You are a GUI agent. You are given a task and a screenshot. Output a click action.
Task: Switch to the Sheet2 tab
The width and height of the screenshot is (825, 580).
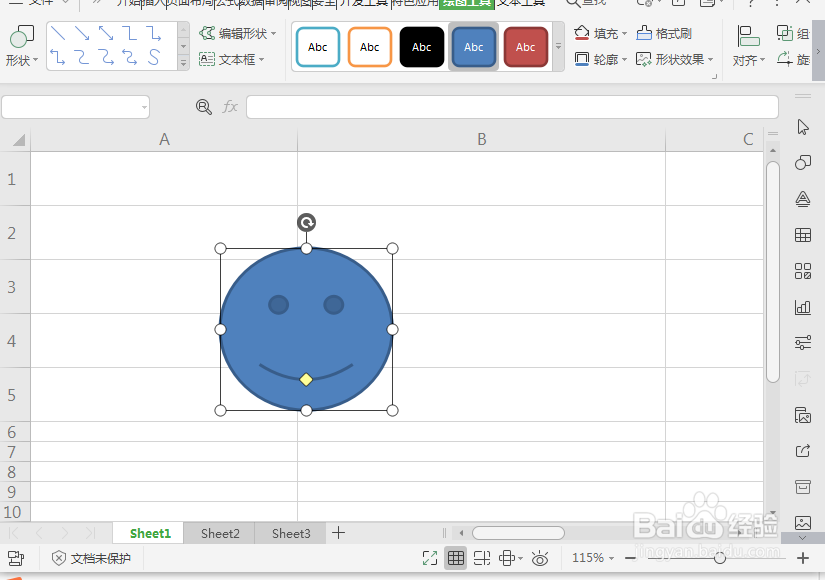pyautogui.click(x=220, y=533)
